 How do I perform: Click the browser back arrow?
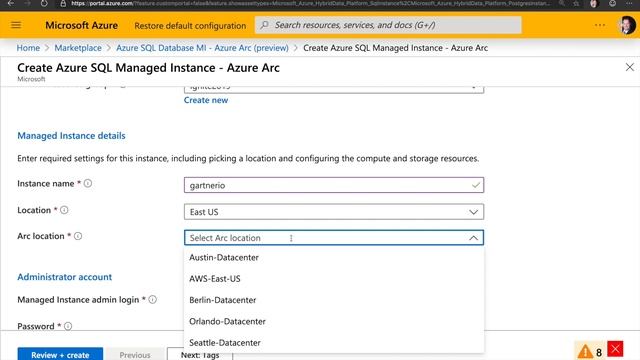click(x=11, y=3)
